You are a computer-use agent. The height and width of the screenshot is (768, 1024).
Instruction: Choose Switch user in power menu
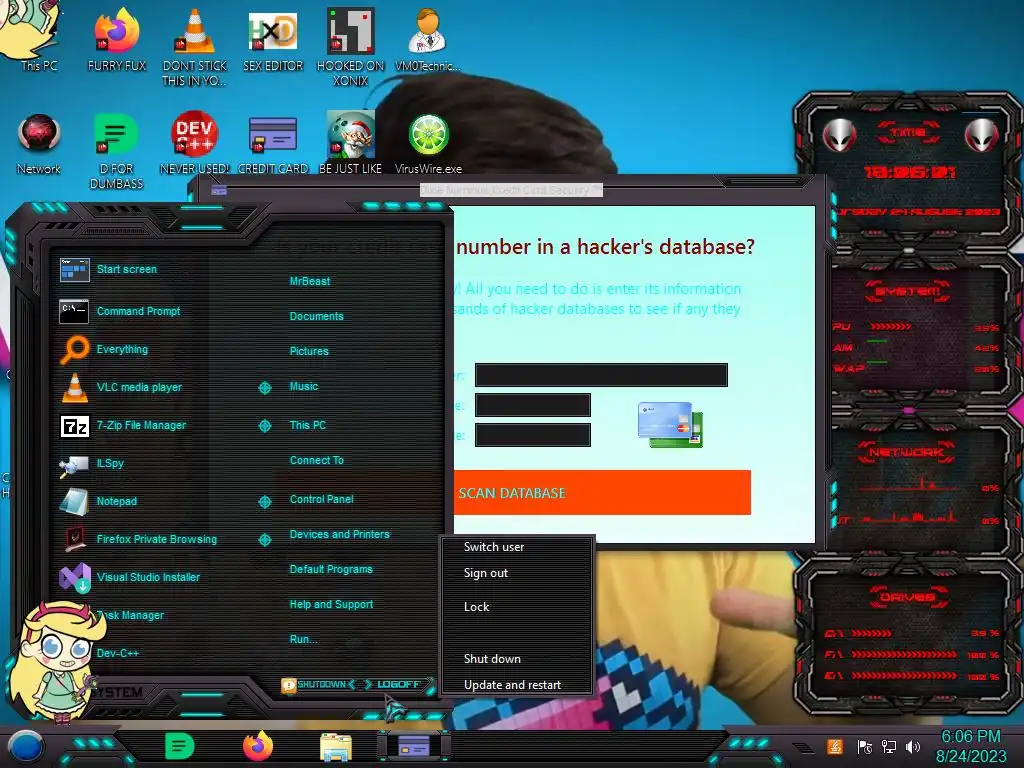tap(494, 547)
